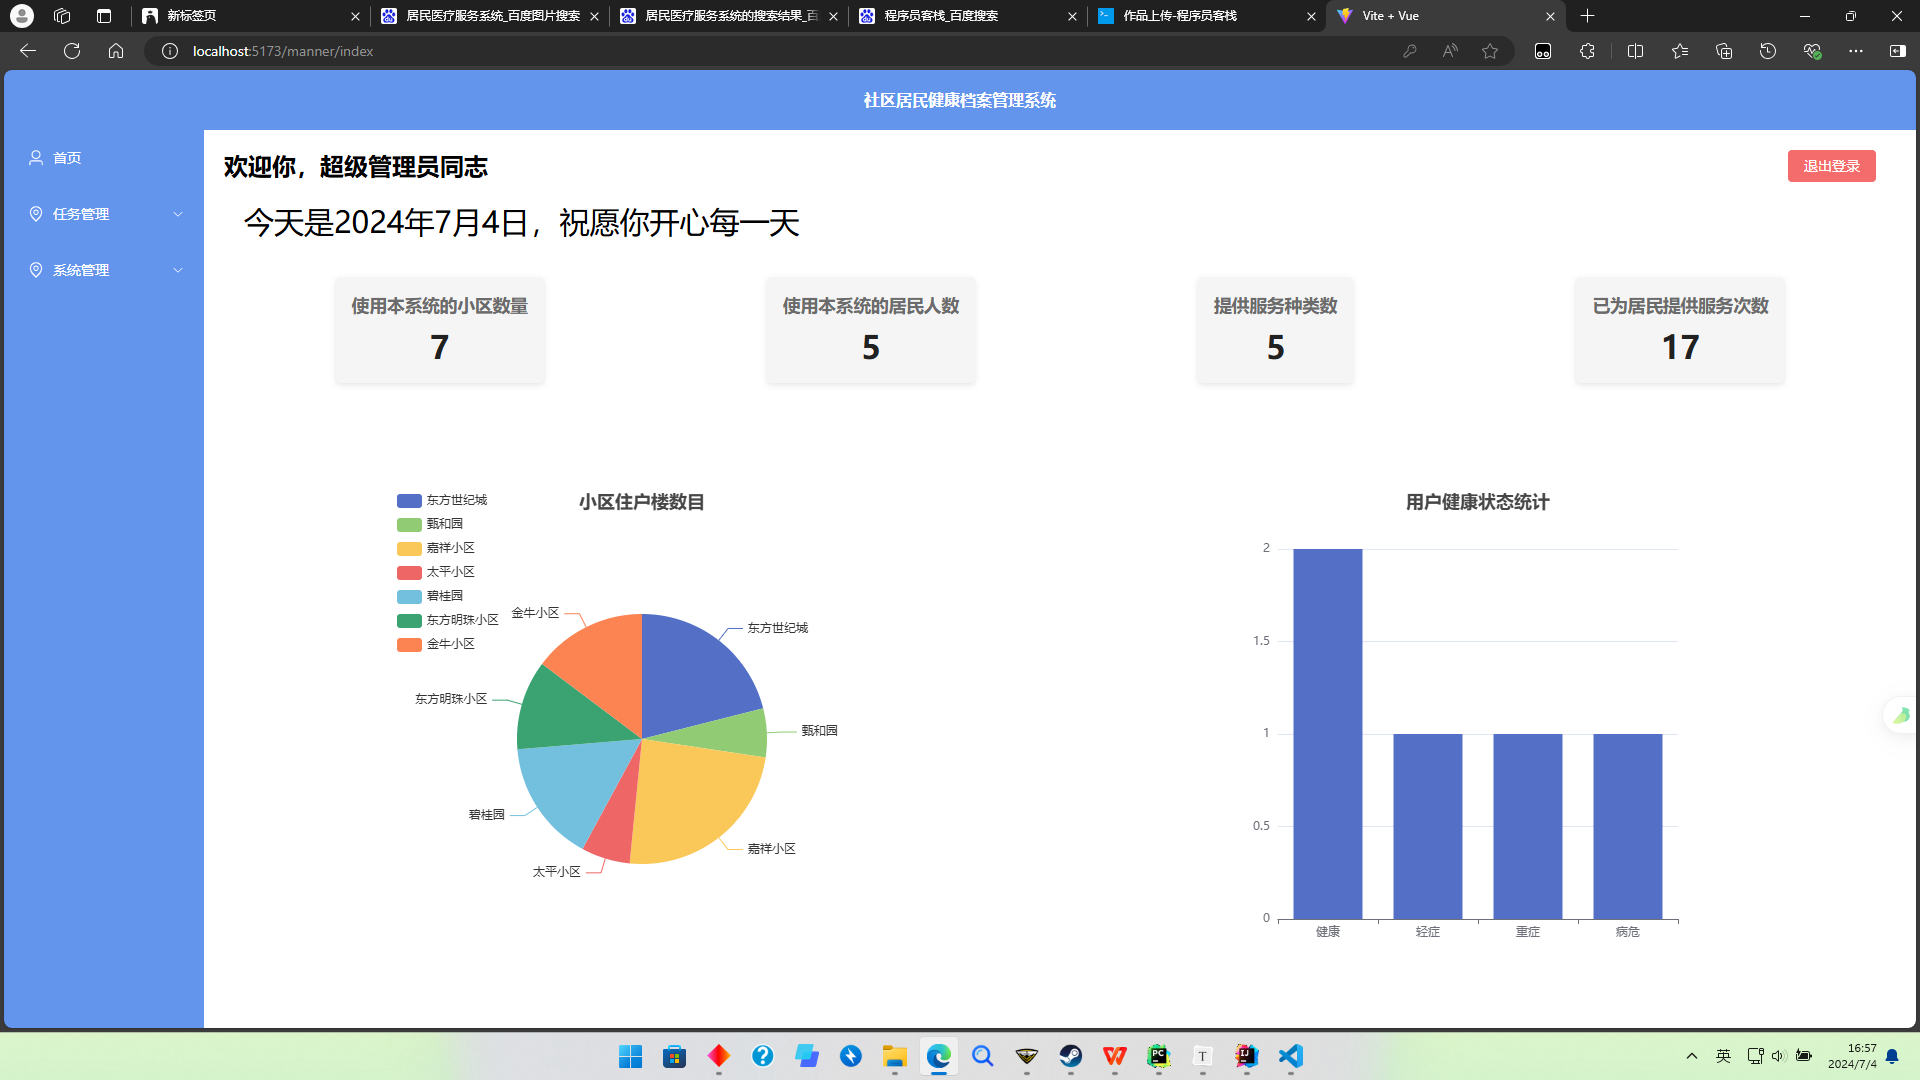Open password key icon in address bar
This screenshot has height=1080, width=1920.
click(x=1409, y=51)
